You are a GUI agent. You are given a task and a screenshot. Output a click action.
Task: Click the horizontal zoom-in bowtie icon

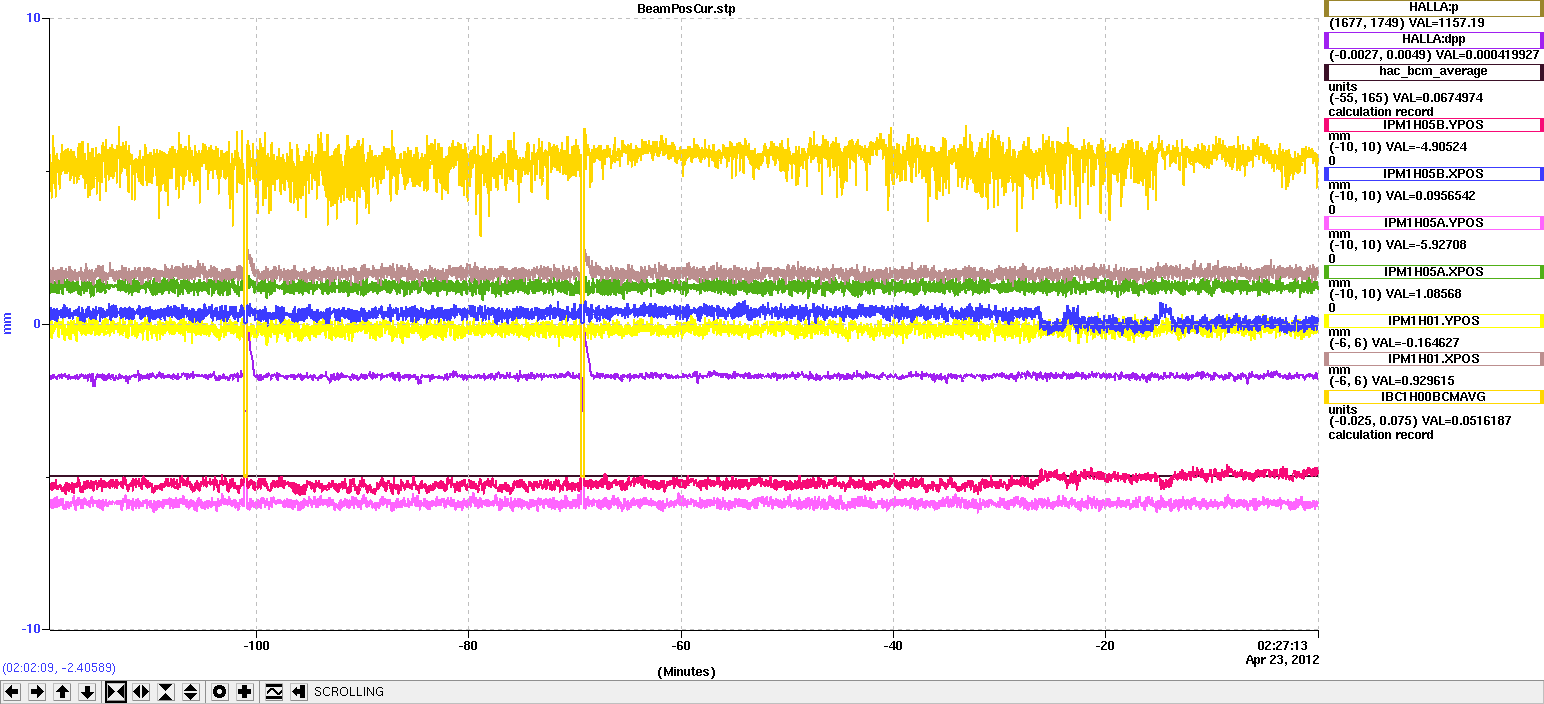(116, 692)
